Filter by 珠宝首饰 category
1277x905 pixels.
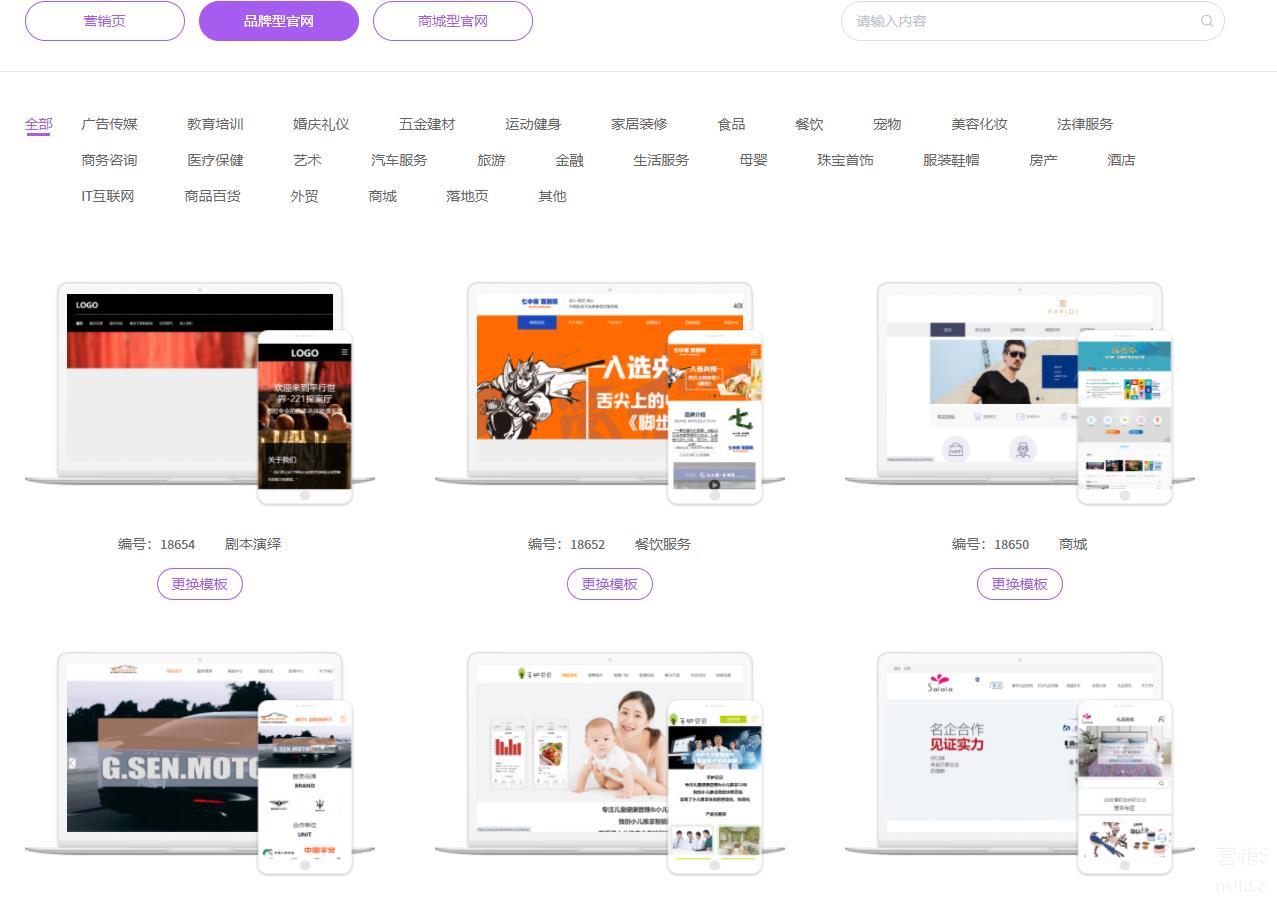pos(845,160)
